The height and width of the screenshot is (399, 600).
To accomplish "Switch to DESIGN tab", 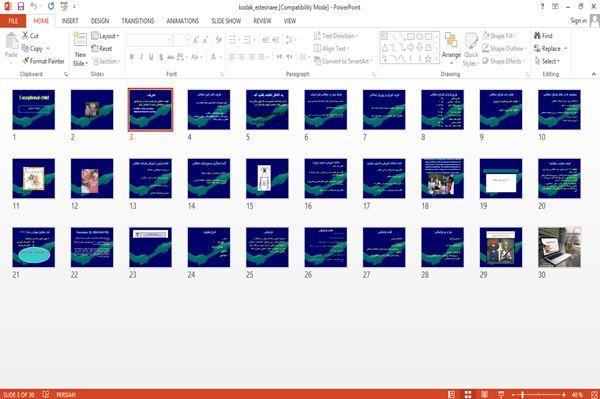I will (x=100, y=21).
